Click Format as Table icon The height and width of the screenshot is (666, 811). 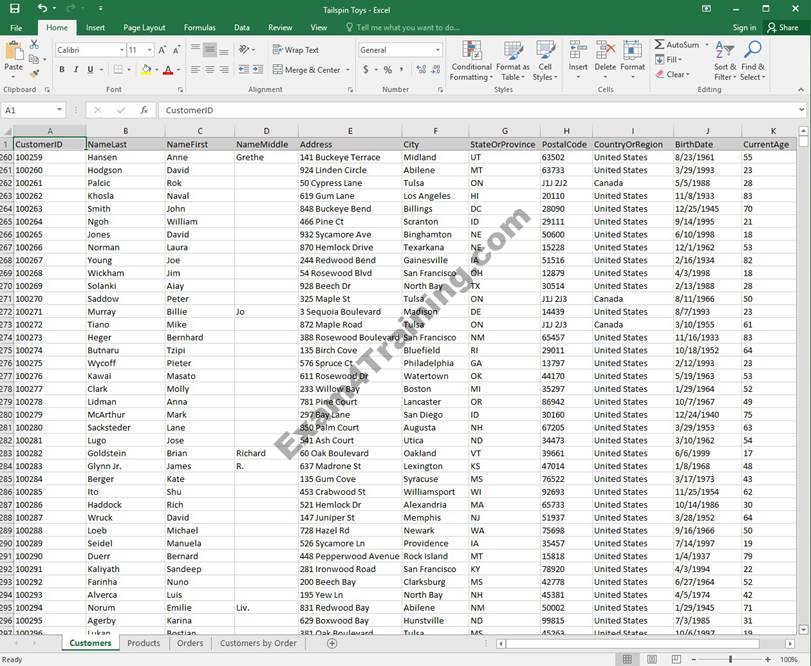(513, 62)
